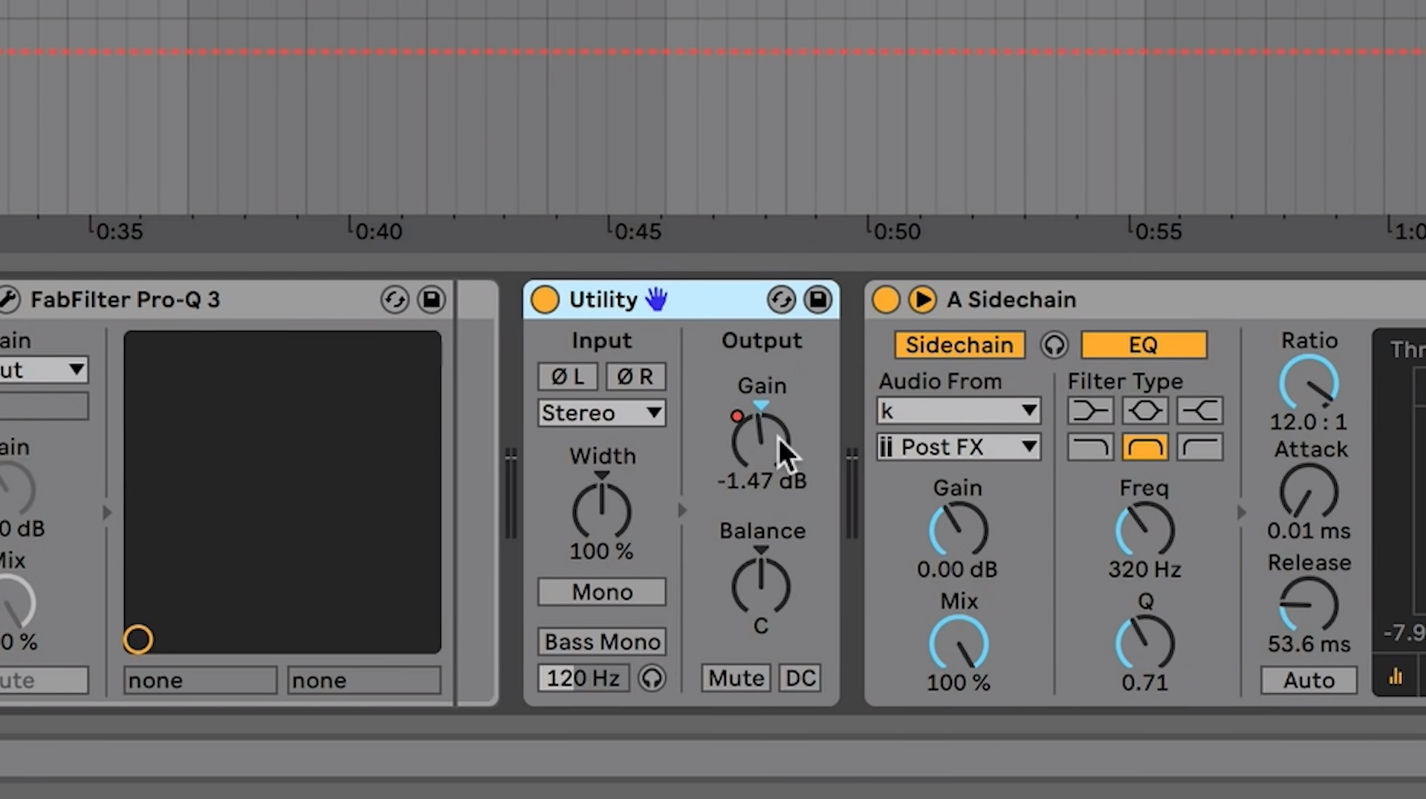Viewport: 1426px width, 799px height.
Task: Click the sidechain Mix knob
Action: tap(958, 643)
